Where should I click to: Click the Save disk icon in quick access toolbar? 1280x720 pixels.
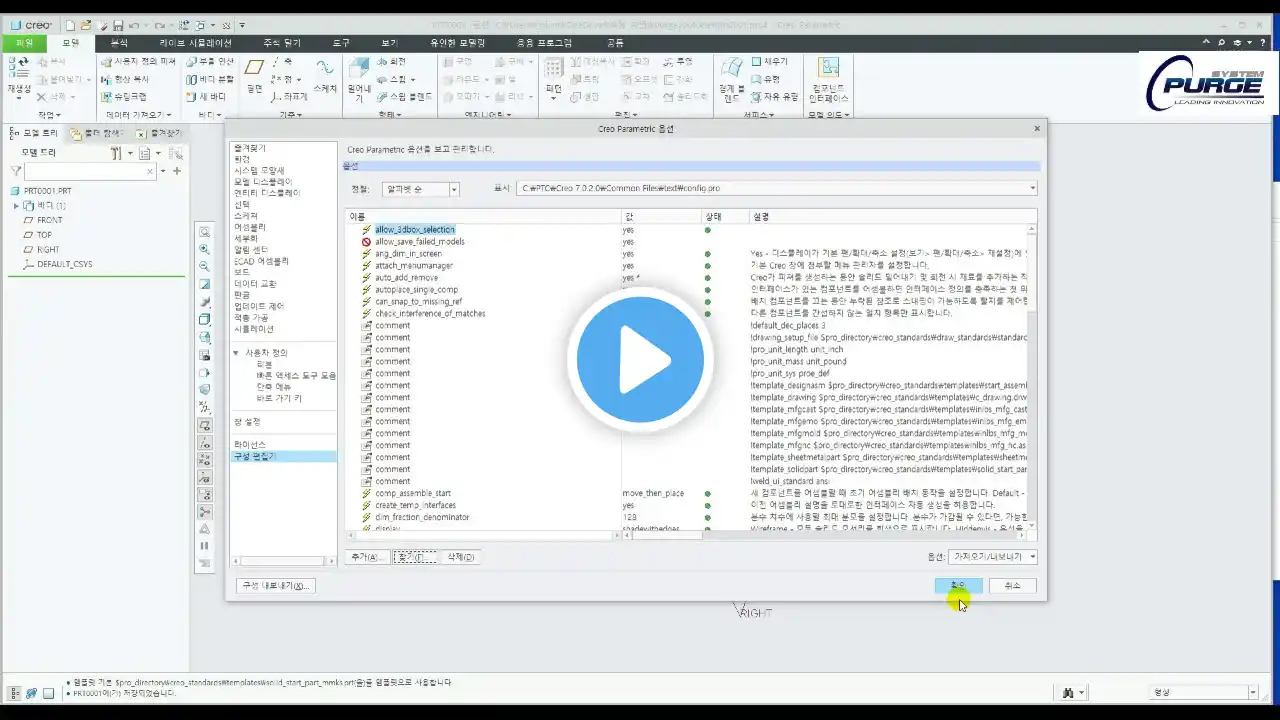[118, 25]
